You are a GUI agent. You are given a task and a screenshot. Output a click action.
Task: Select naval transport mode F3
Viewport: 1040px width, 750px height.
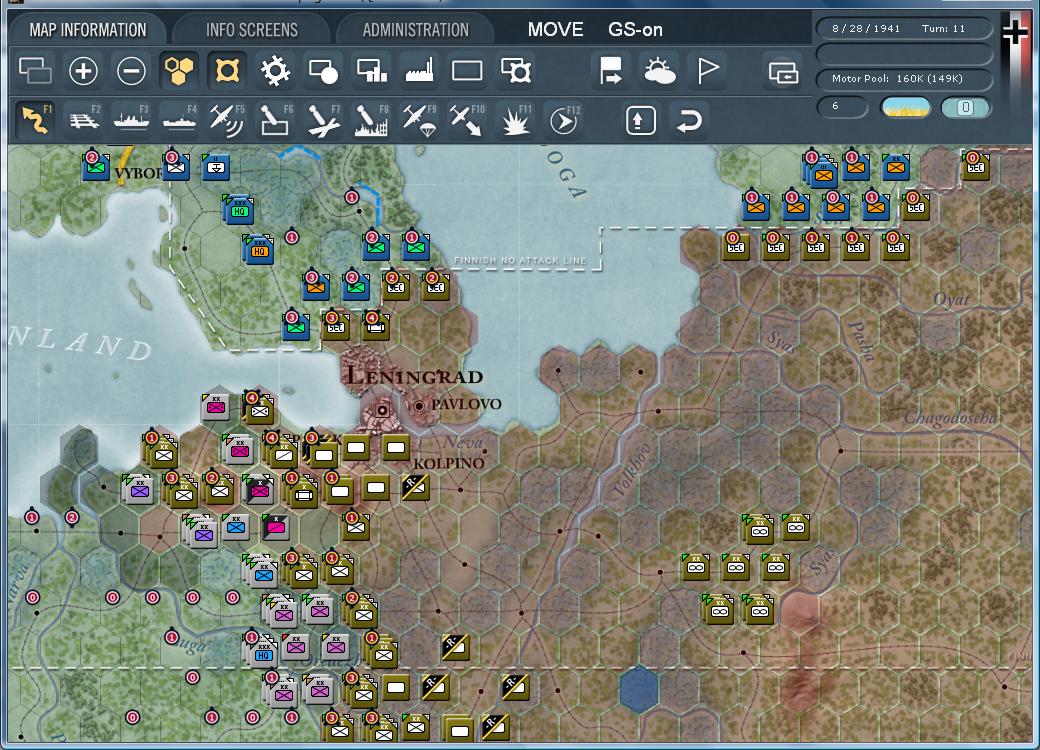tap(132, 120)
